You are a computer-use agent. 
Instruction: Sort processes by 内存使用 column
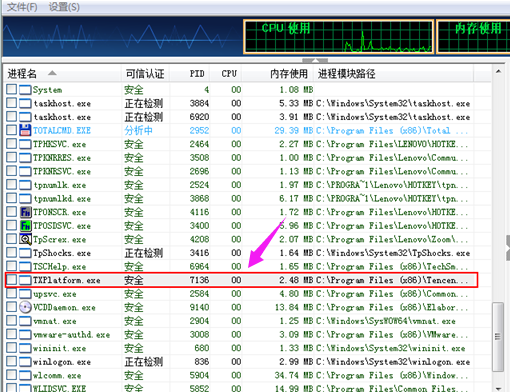289,73
